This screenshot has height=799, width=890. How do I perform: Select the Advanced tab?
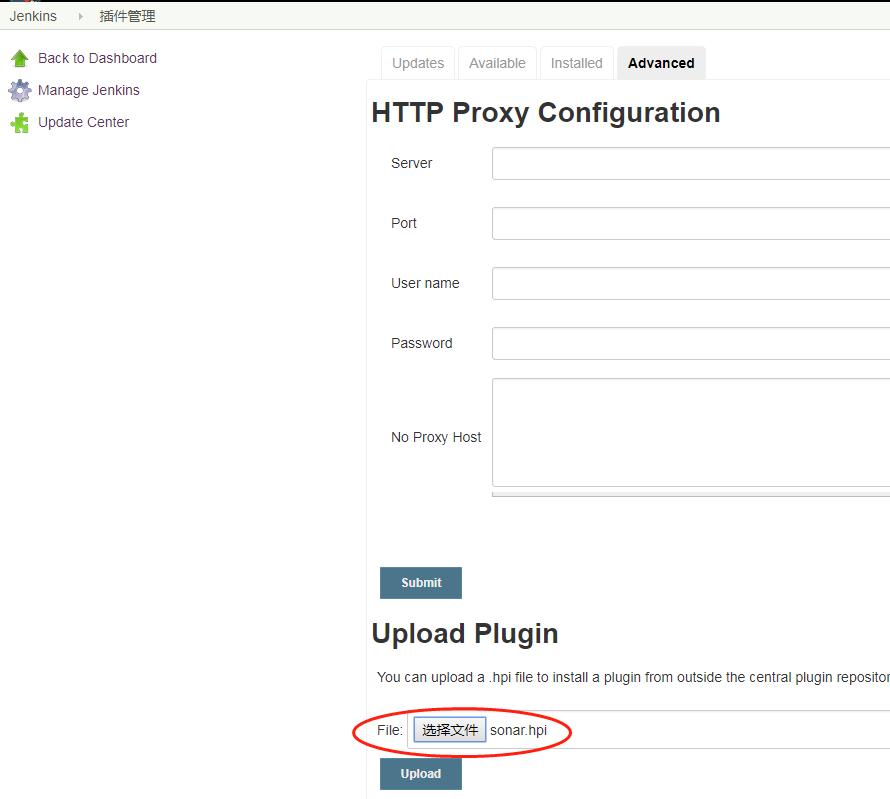click(661, 63)
